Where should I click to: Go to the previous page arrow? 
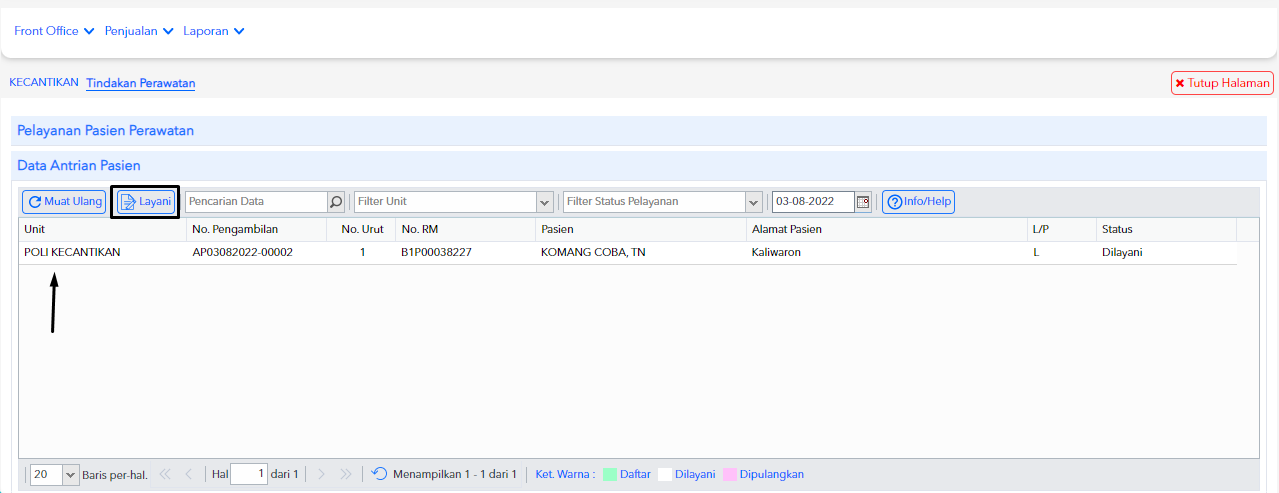(x=189, y=474)
